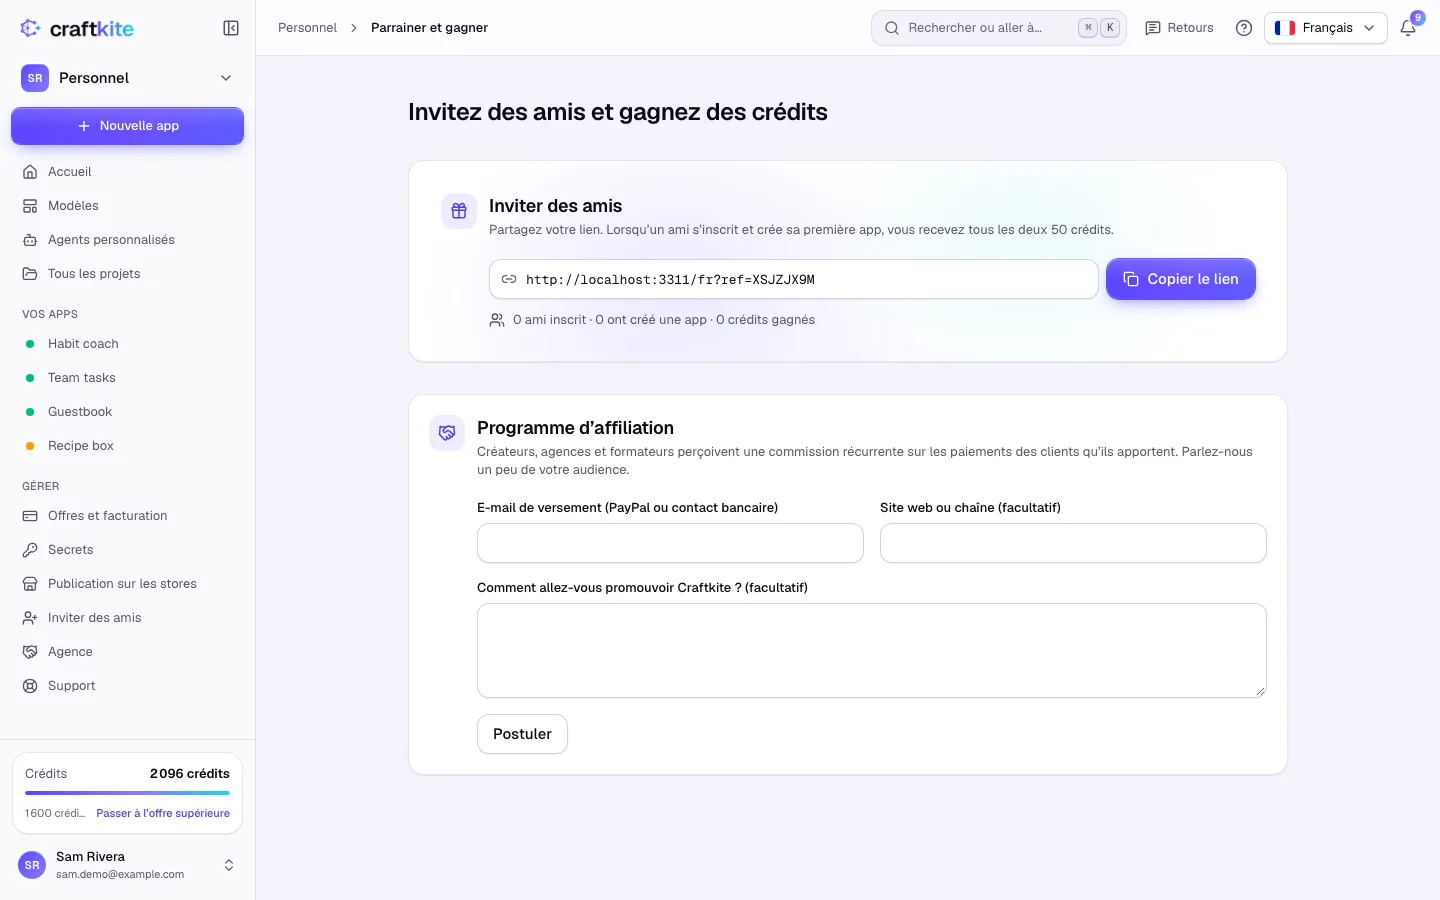Select Inviter des amis in sidebar
The image size is (1440, 900).
pyautogui.click(x=128, y=618)
